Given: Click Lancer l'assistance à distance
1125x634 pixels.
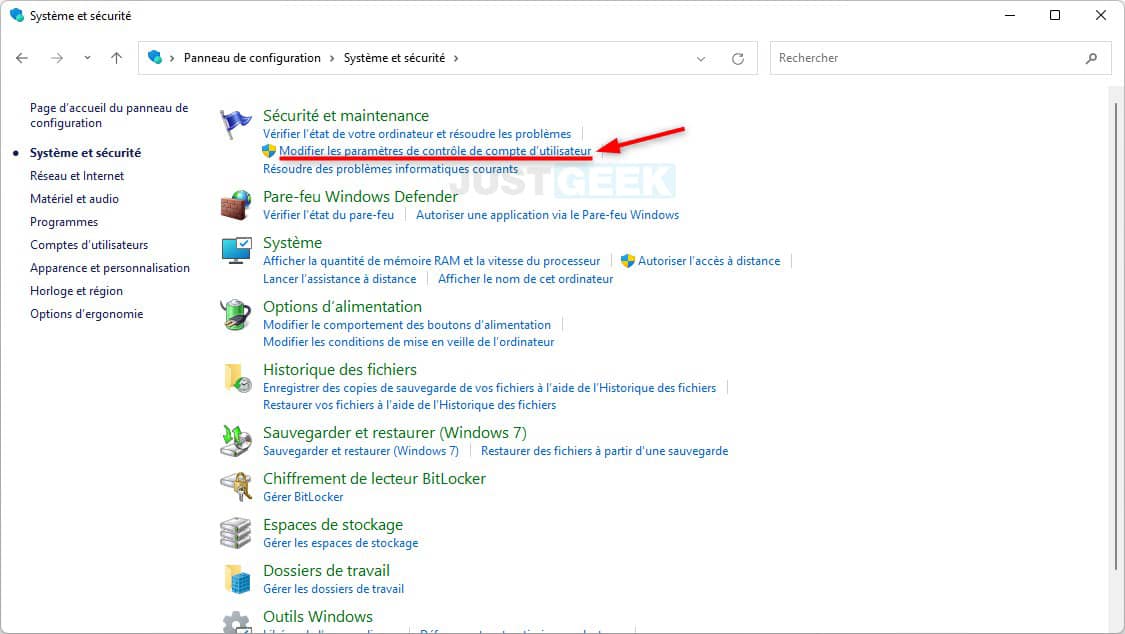Looking at the screenshot, I should coord(339,278).
